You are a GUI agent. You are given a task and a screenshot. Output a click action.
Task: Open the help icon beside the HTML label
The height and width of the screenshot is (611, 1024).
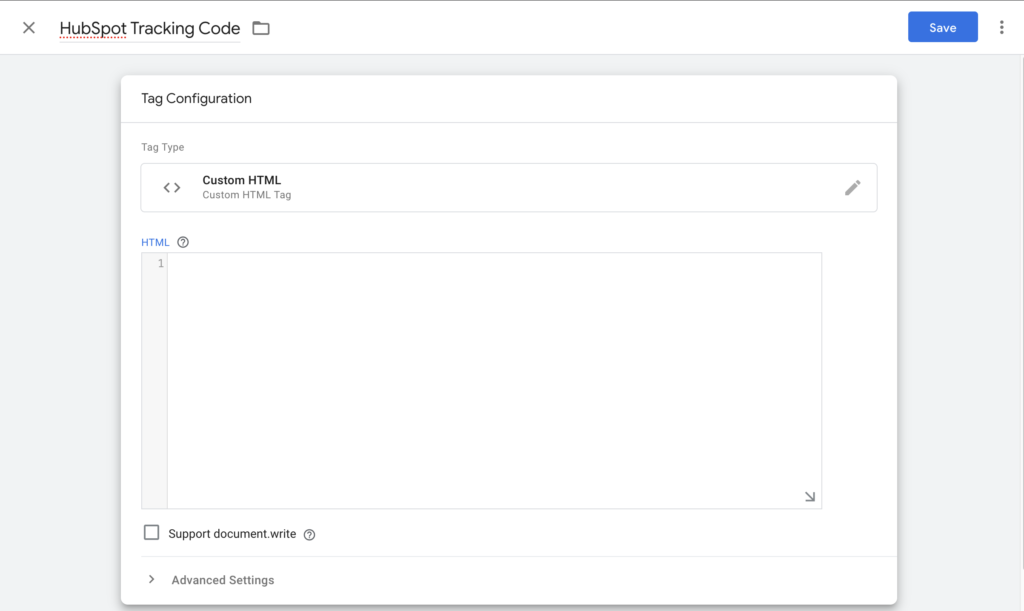(182, 241)
